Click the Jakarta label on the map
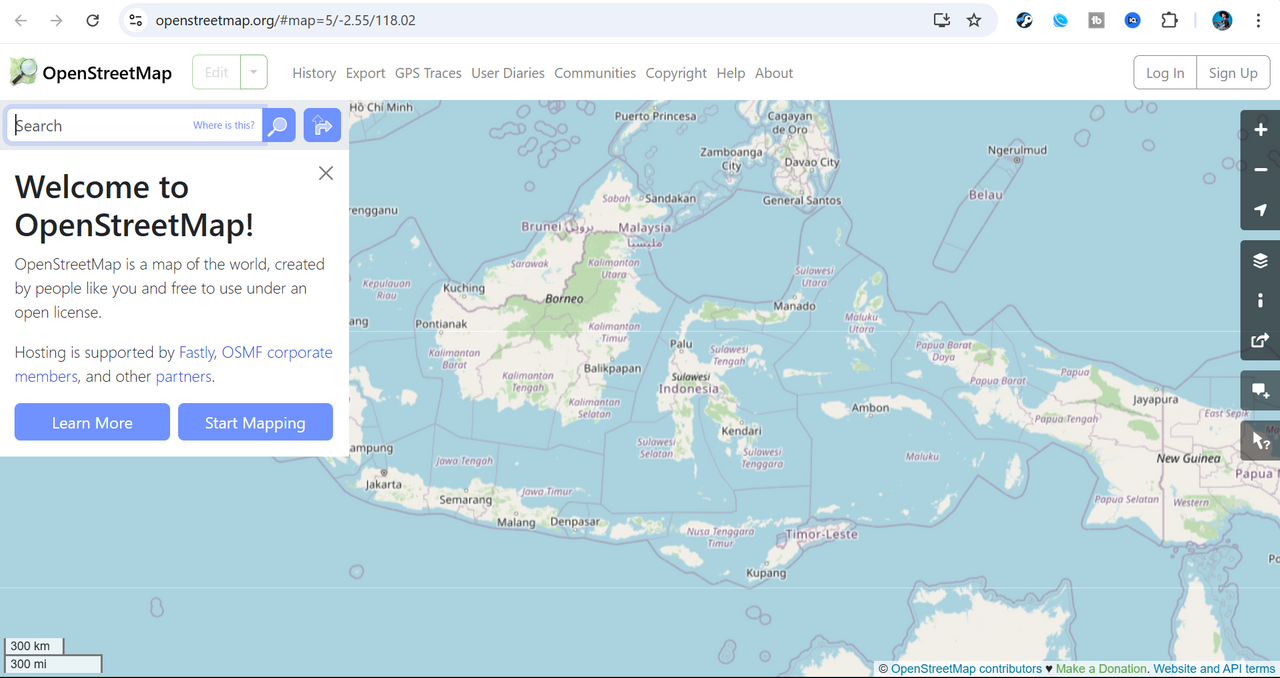 click(x=384, y=484)
